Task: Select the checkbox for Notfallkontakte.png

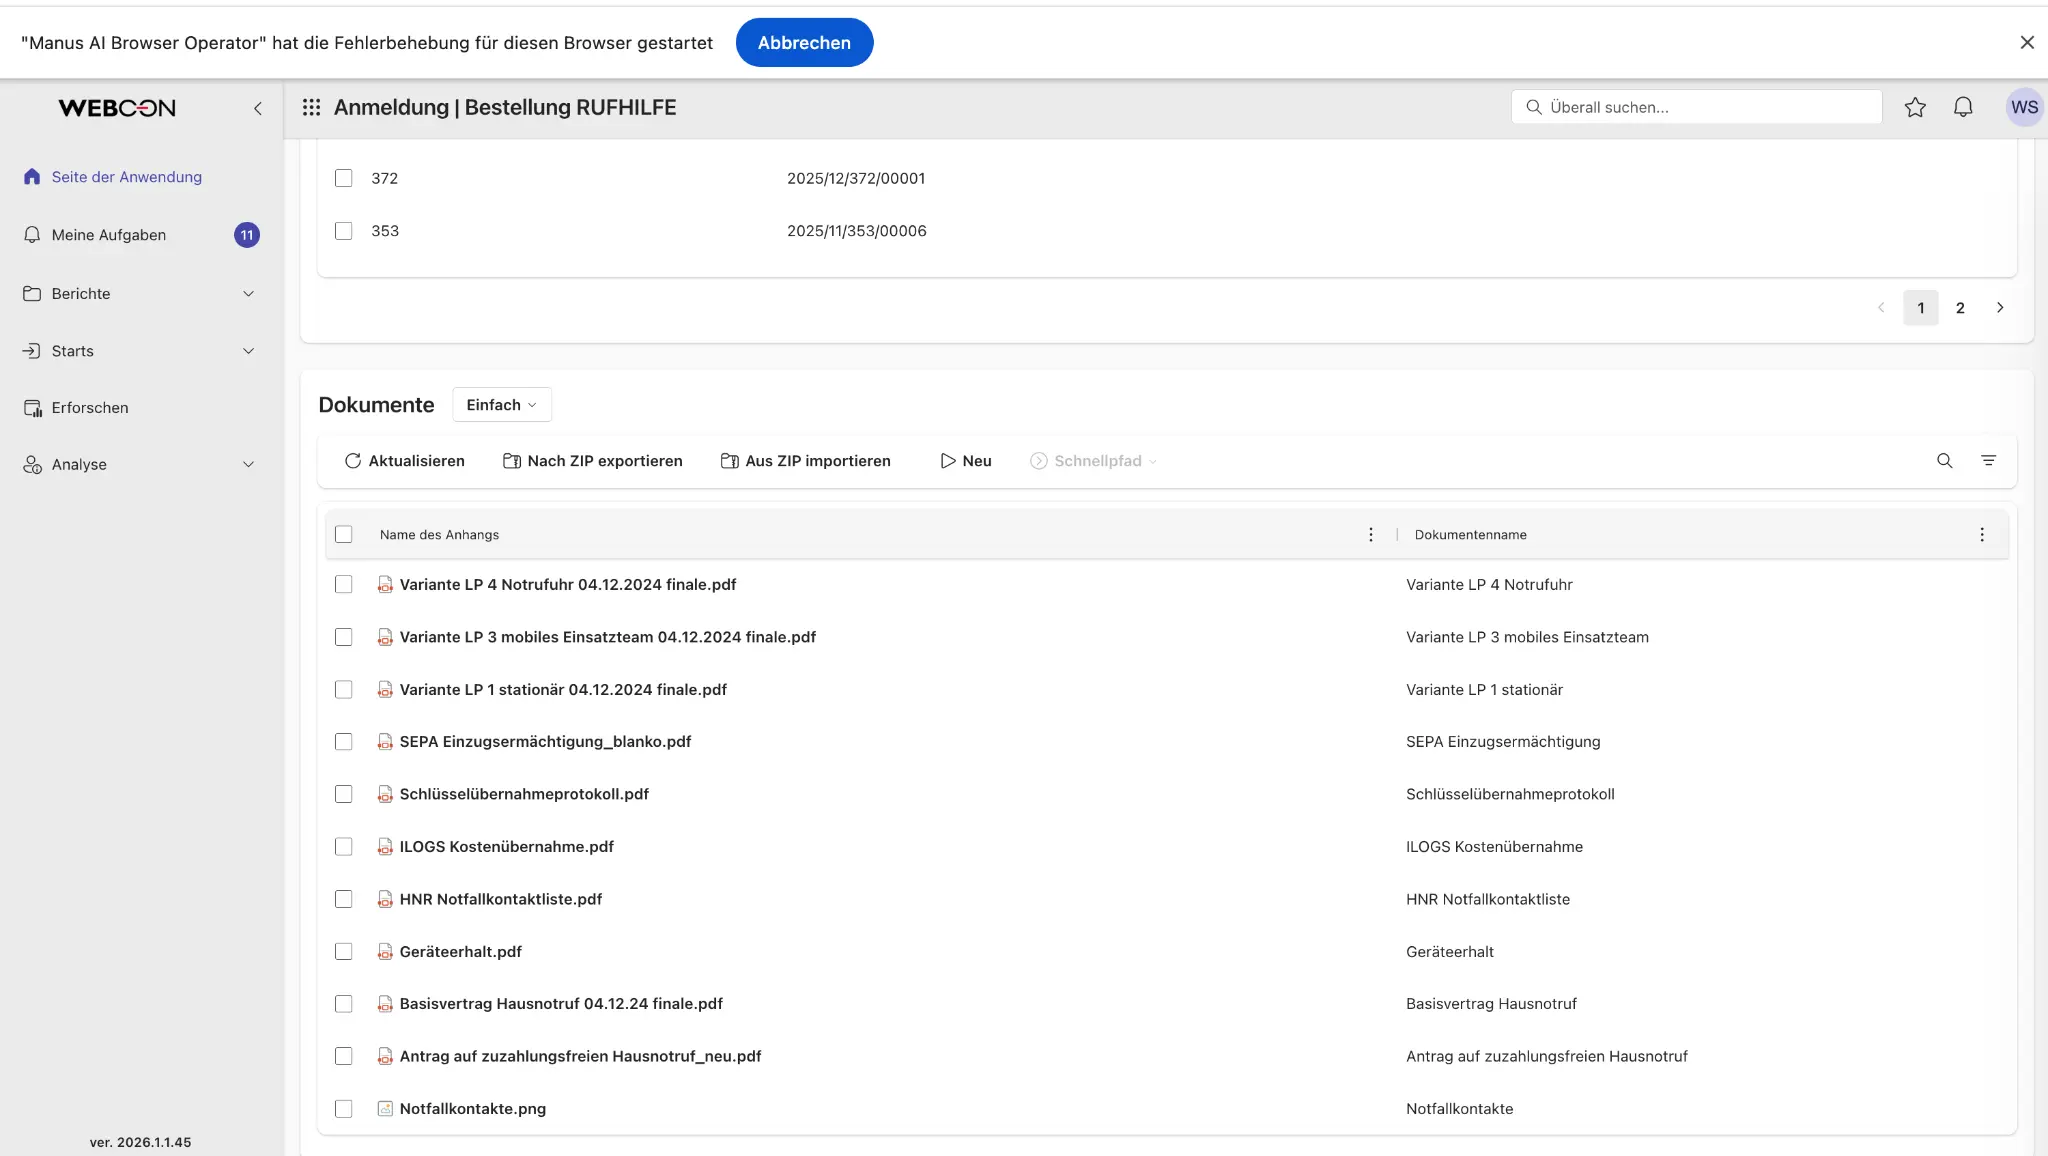Action: pyautogui.click(x=344, y=1108)
